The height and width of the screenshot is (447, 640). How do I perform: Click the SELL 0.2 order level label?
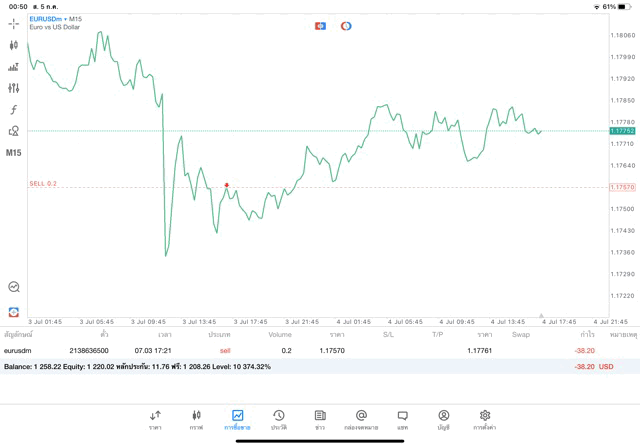point(43,184)
